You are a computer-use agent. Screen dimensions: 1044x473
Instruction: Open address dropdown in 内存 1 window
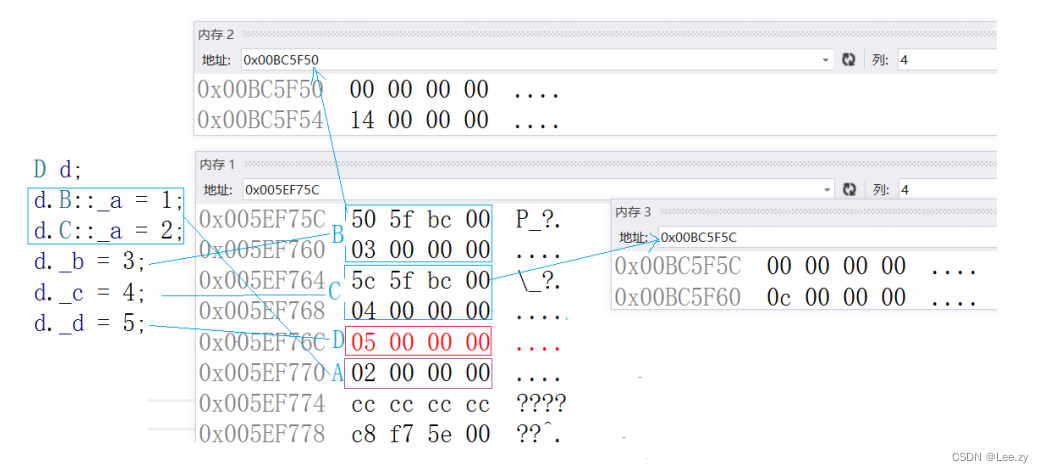(828, 190)
